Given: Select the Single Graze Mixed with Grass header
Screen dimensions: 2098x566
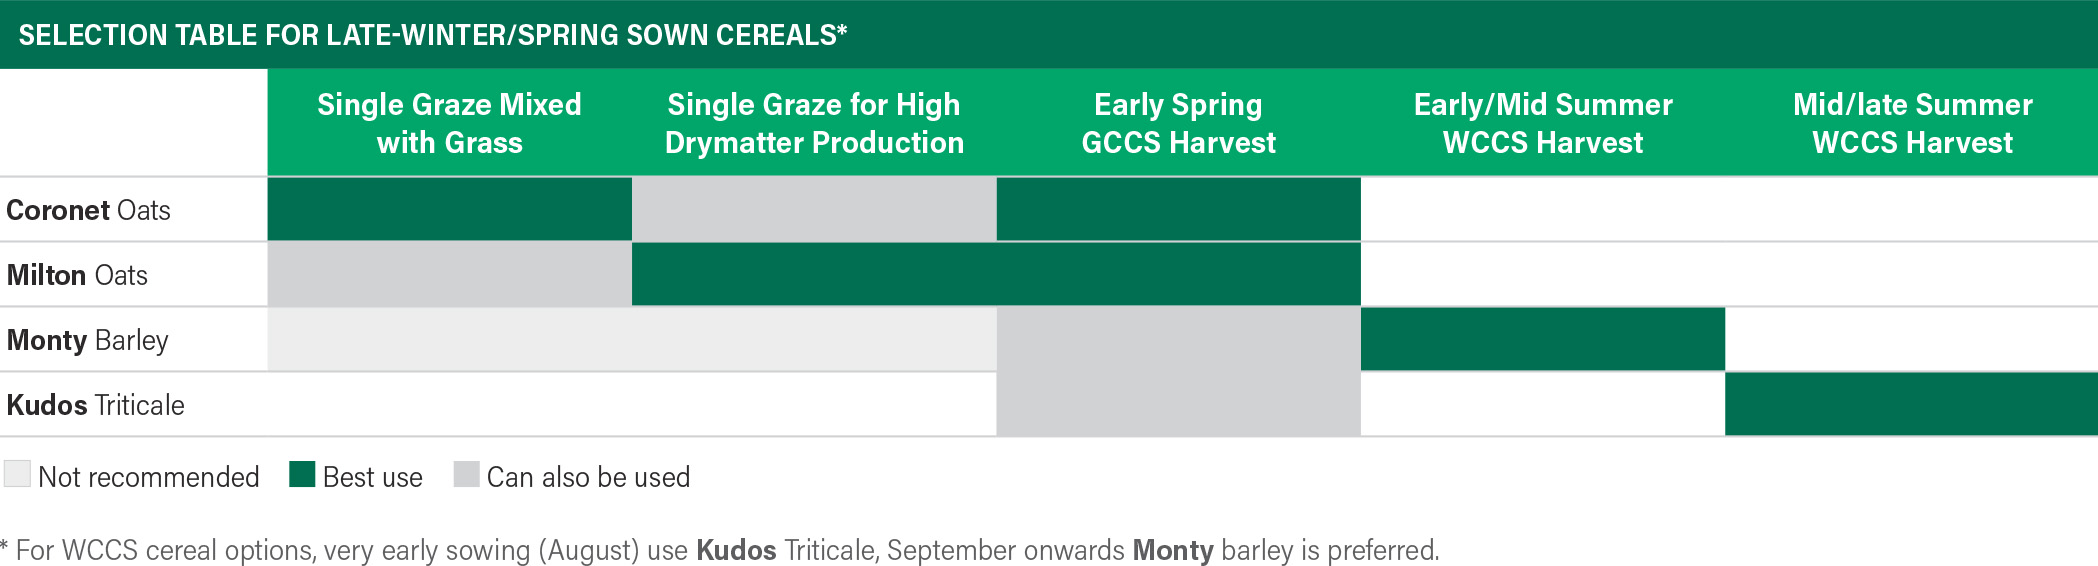Looking at the screenshot, I should pos(450,123).
